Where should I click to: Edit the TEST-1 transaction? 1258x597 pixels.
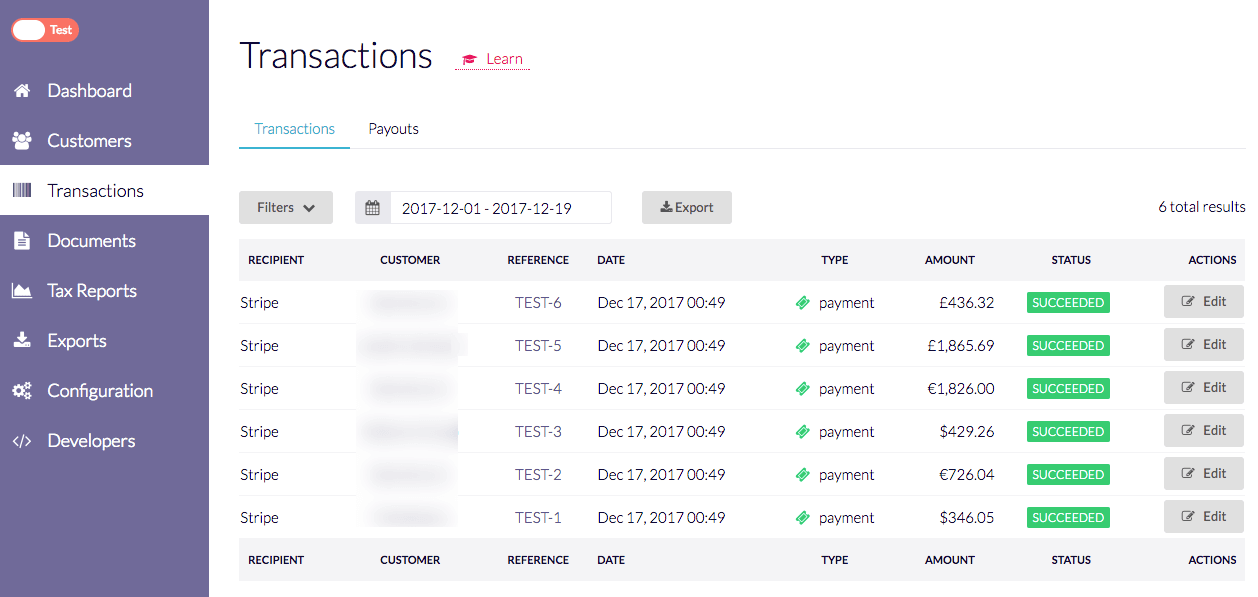(x=1203, y=517)
